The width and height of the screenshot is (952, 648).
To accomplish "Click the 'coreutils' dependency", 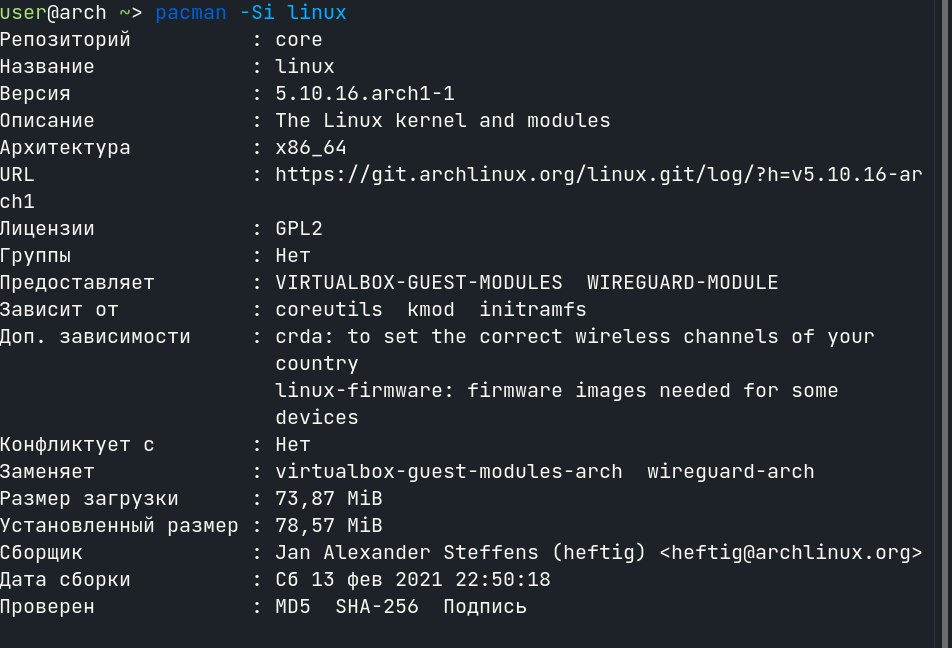I will (x=328, y=310).
